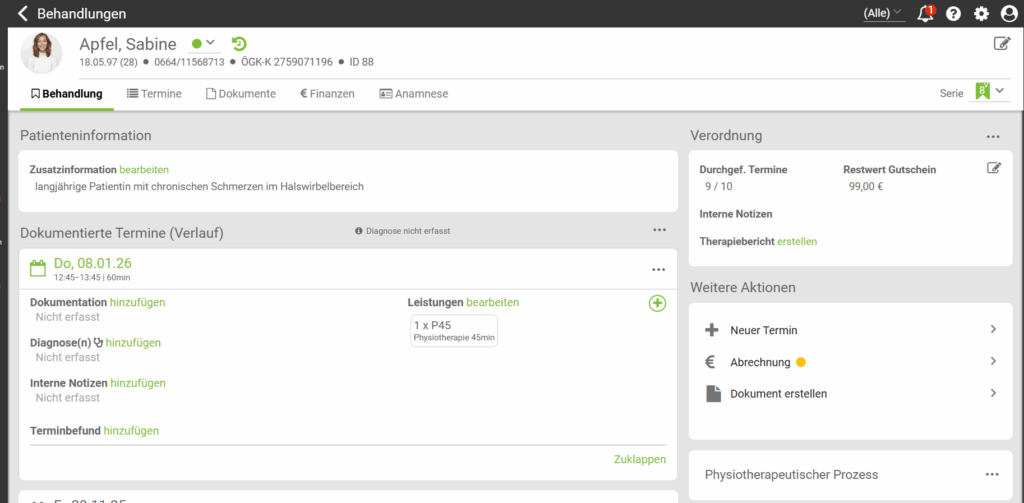Click Sabine Apfel's profile photo
Screen dimensions: 1024x503
click(x=42, y=53)
